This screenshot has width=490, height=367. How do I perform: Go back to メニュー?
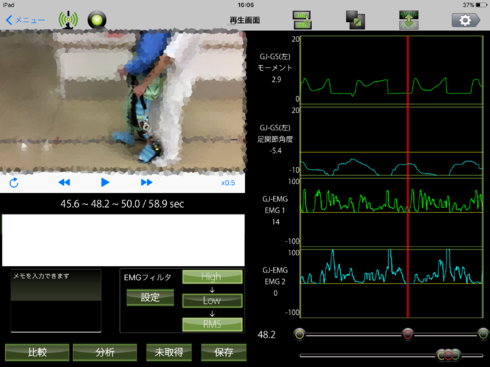pyautogui.click(x=25, y=20)
